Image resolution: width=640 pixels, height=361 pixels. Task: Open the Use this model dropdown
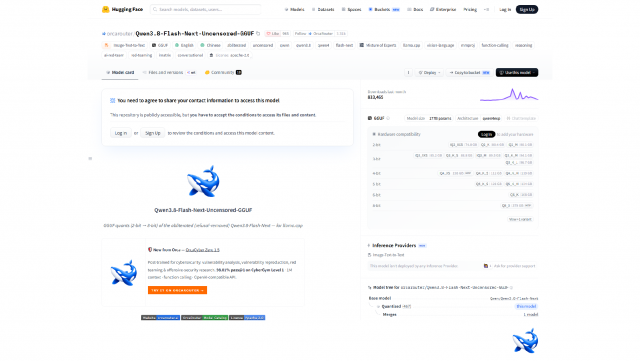(x=517, y=72)
